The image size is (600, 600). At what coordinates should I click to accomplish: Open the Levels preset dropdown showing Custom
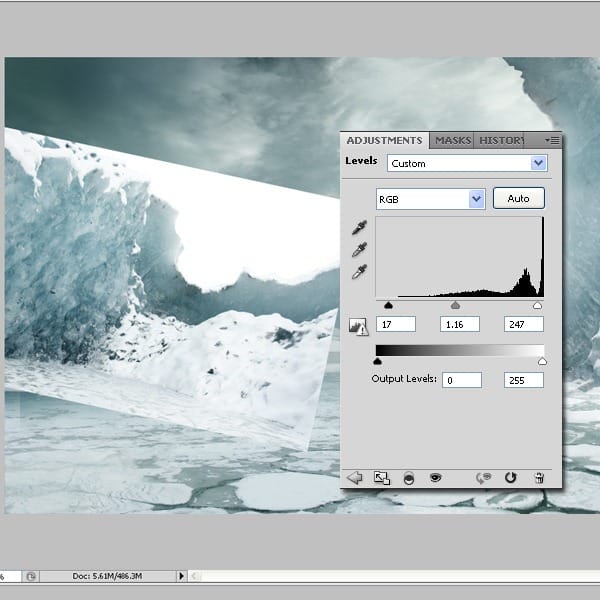click(x=539, y=163)
